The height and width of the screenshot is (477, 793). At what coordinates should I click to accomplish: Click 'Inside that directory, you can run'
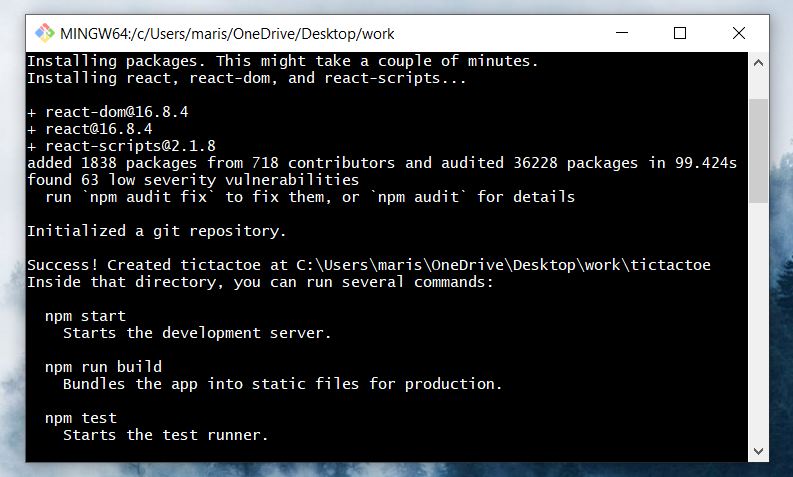pyautogui.click(x=260, y=282)
